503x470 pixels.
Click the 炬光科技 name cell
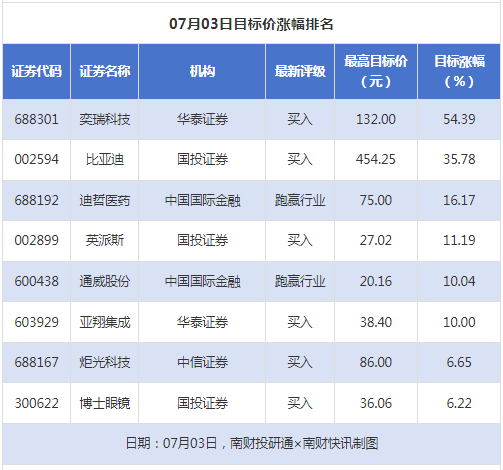[x=105, y=362]
